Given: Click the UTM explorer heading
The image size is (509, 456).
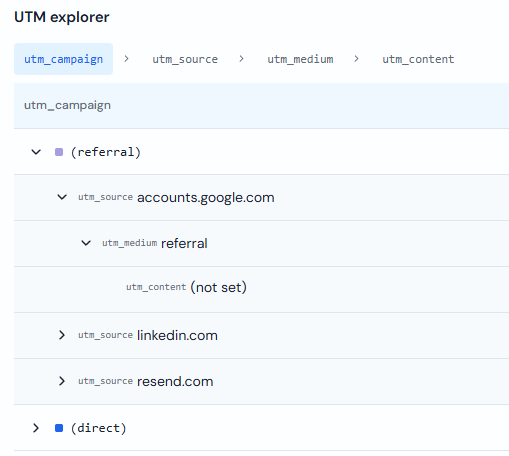Looking at the screenshot, I should pos(62,17).
